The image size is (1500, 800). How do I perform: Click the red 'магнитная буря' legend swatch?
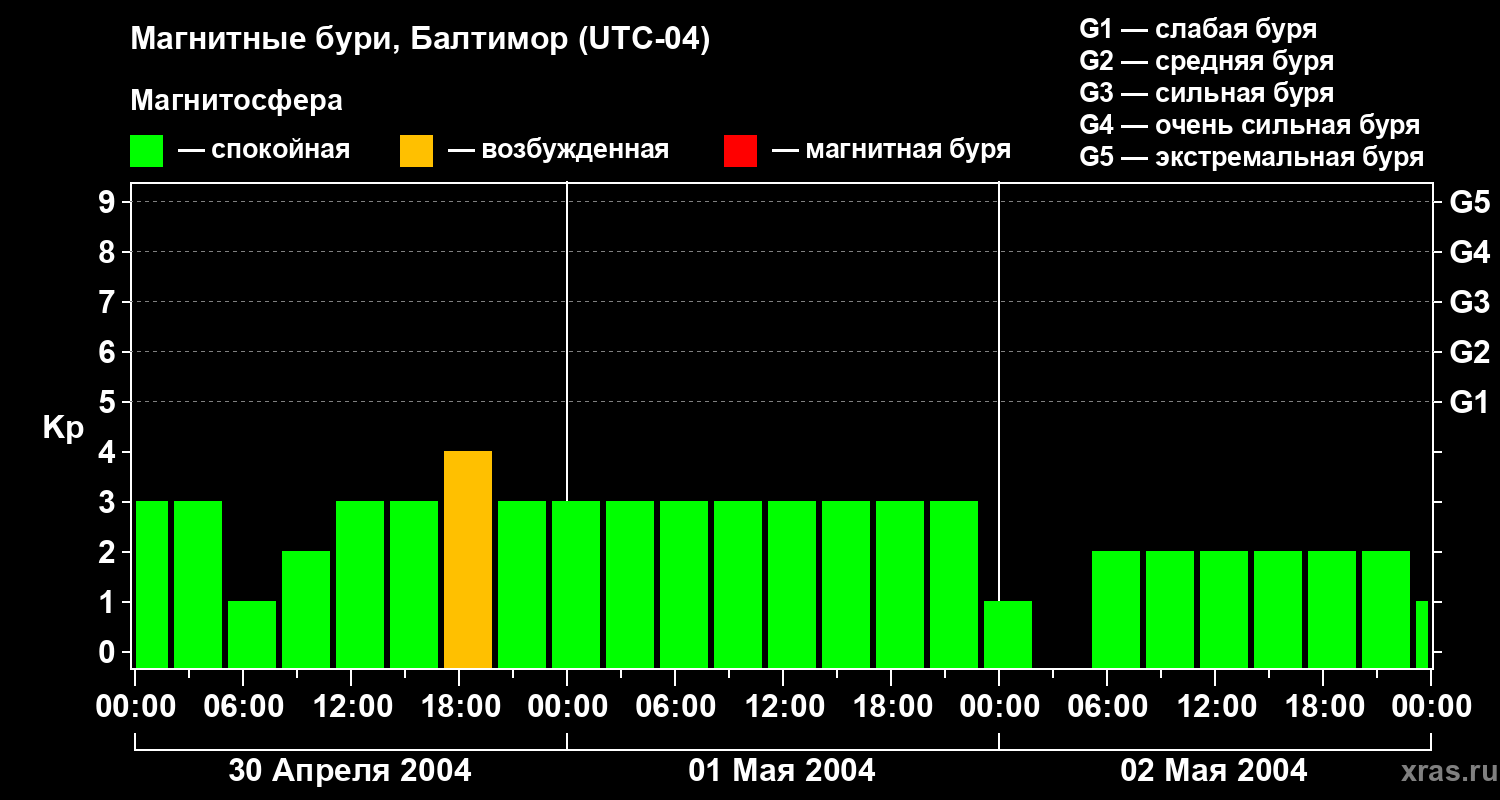point(740,151)
